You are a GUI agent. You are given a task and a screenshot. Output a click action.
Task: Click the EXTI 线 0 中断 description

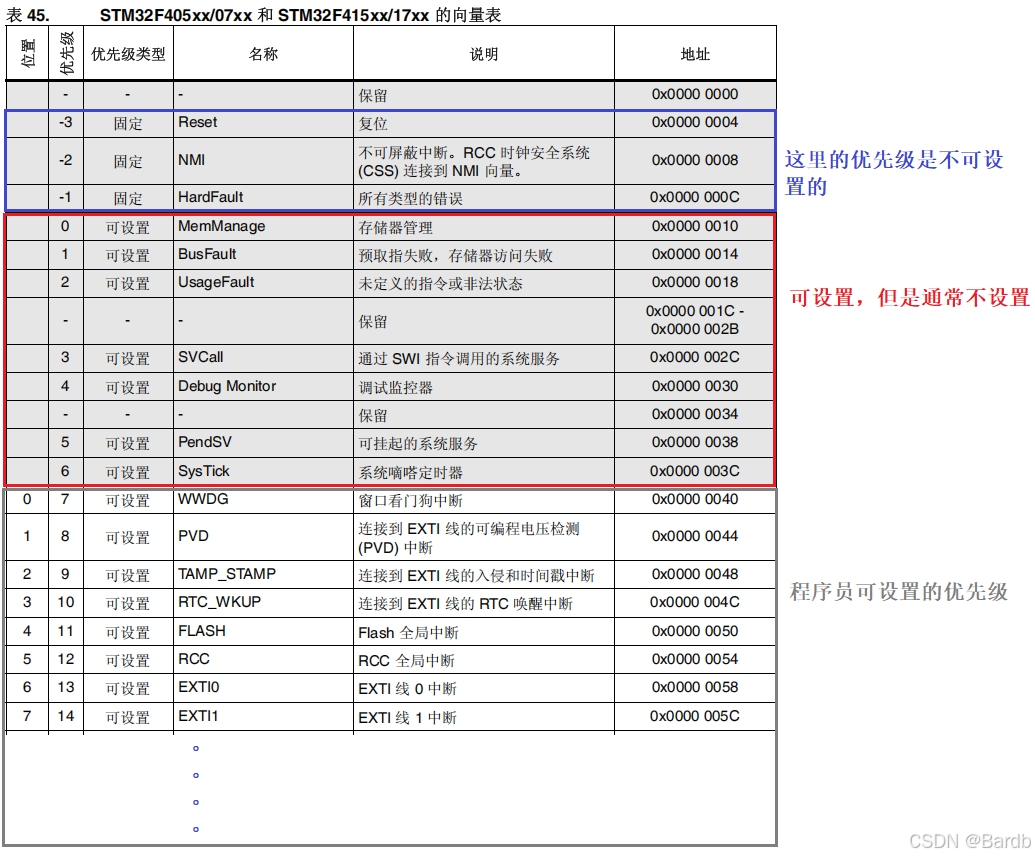point(407,689)
